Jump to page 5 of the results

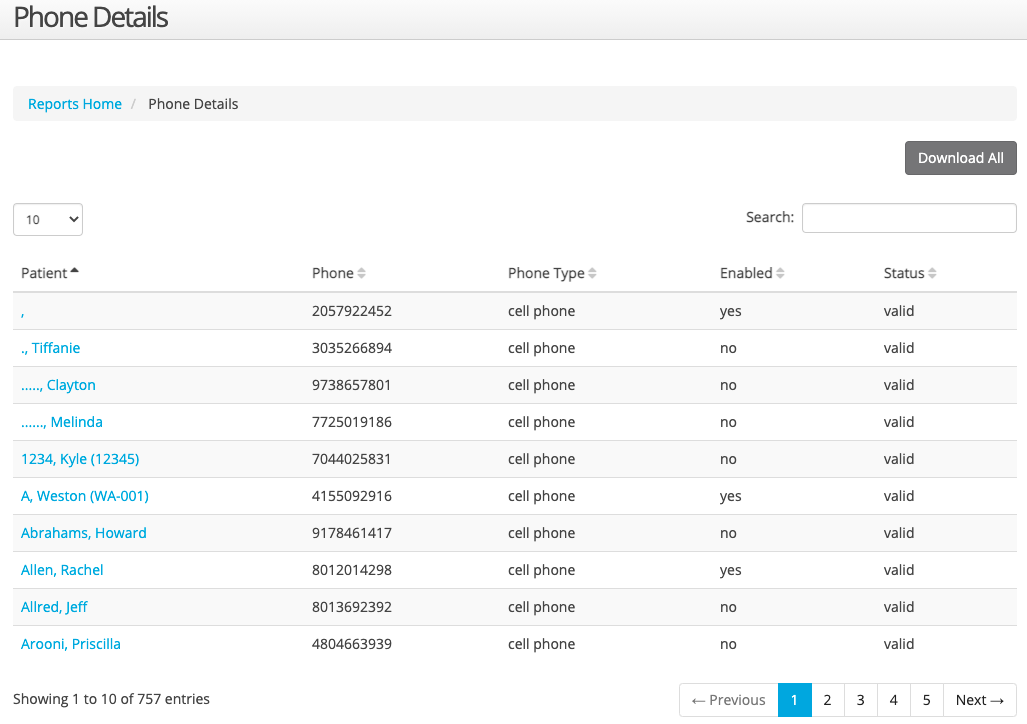[x=926, y=700]
